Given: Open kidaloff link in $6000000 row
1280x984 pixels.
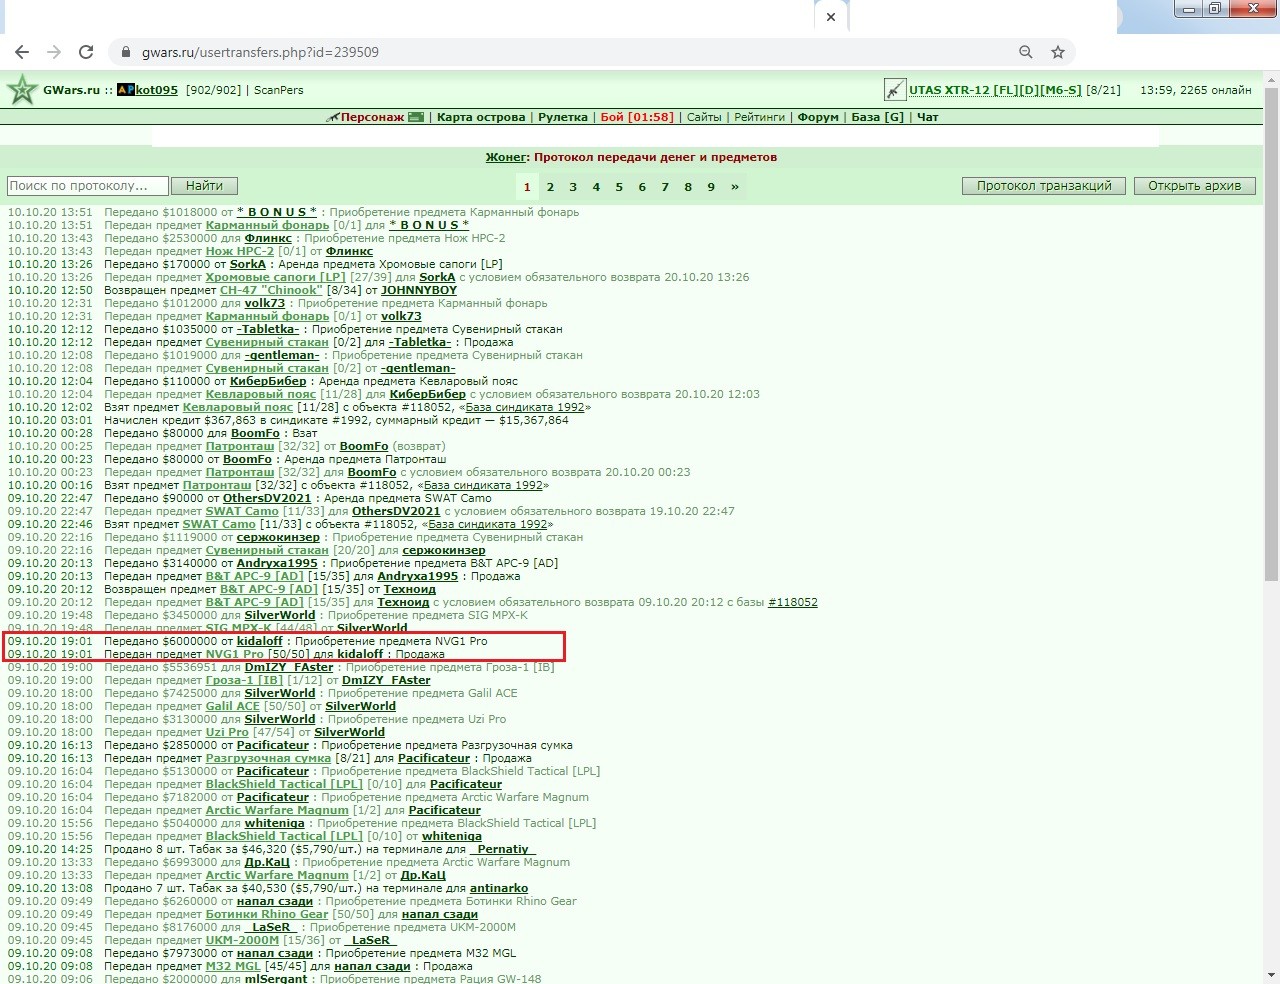Looking at the screenshot, I should 260,641.
